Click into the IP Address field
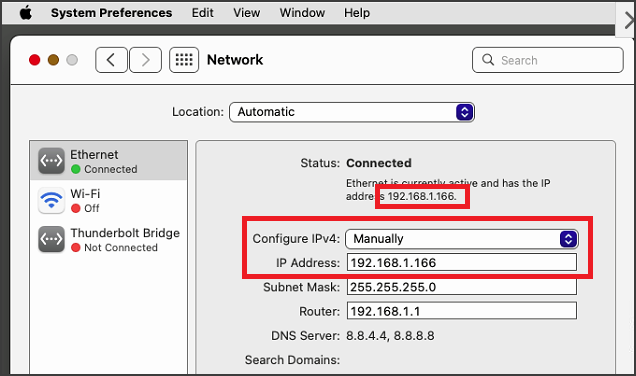Screen dimensions: 636x376 pyautogui.click(x=462, y=262)
